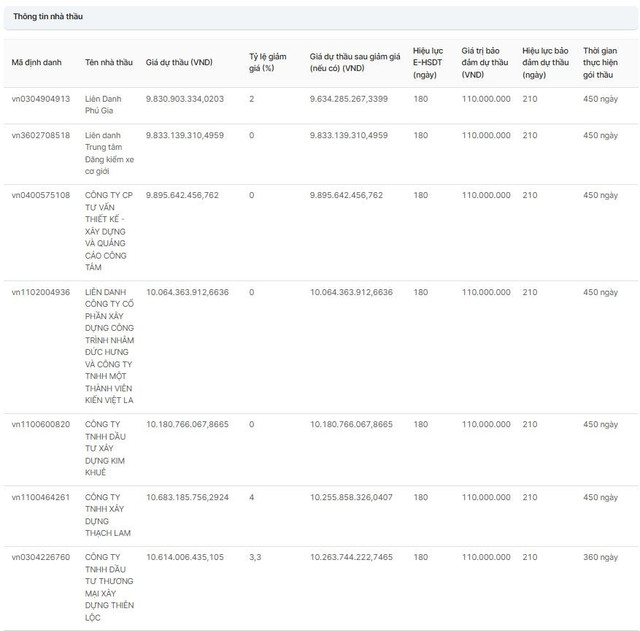Click bidder ID vn0304226760
Image resolution: width=640 pixels, height=631 pixels.
tap(41, 557)
